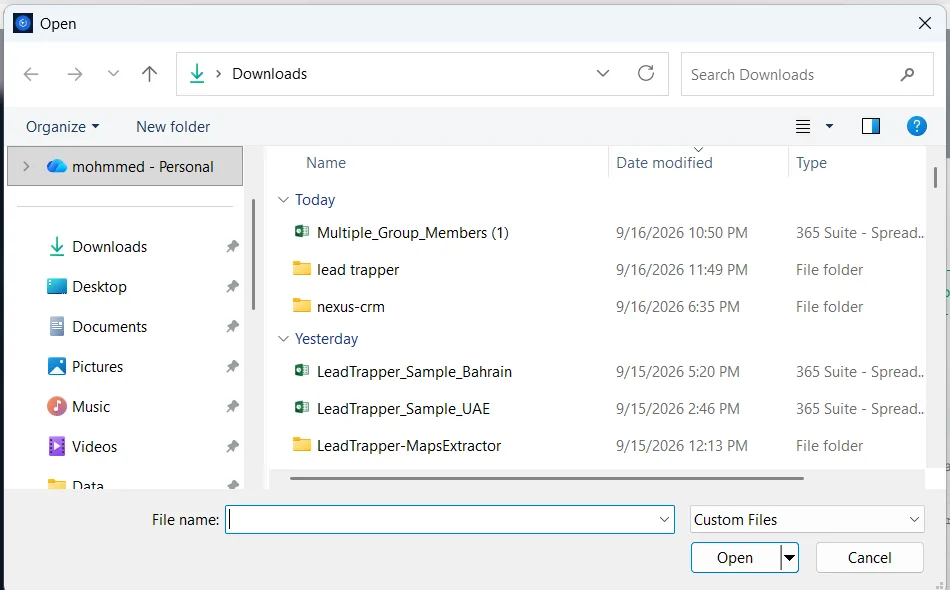Select the lead trapper folder
The width and height of the screenshot is (950, 590).
click(357, 270)
